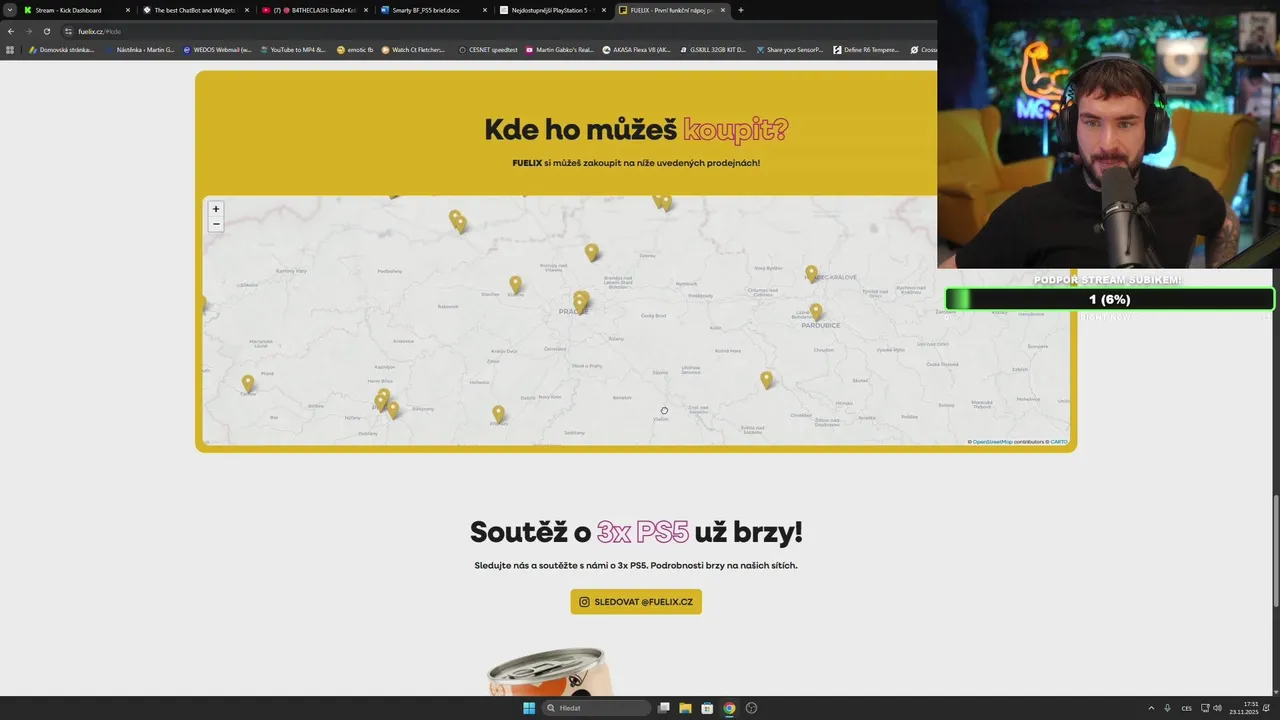The height and width of the screenshot is (720, 1280).
Task: Open Chrome from taskbar
Action: pyautogui.click(x=729, y=708)
